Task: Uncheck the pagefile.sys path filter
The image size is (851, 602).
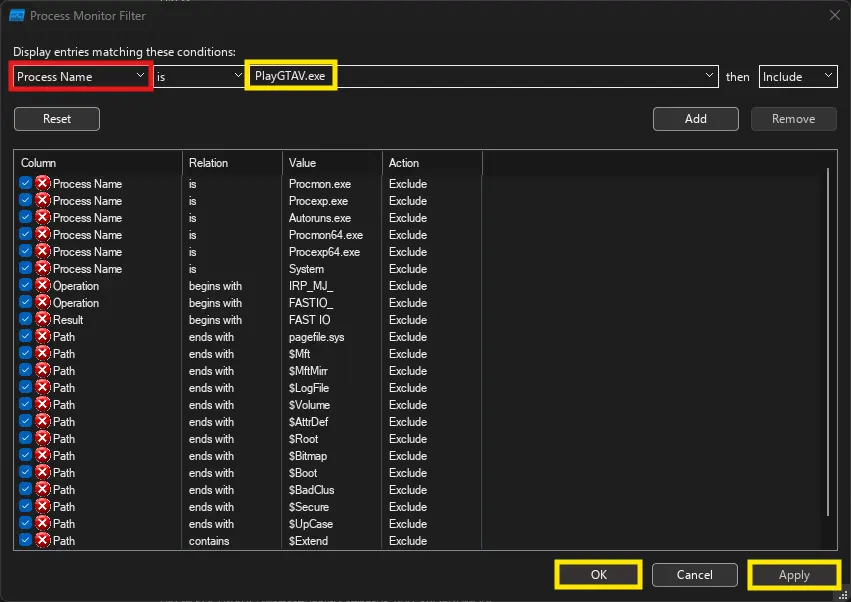Action: (25, 335)
